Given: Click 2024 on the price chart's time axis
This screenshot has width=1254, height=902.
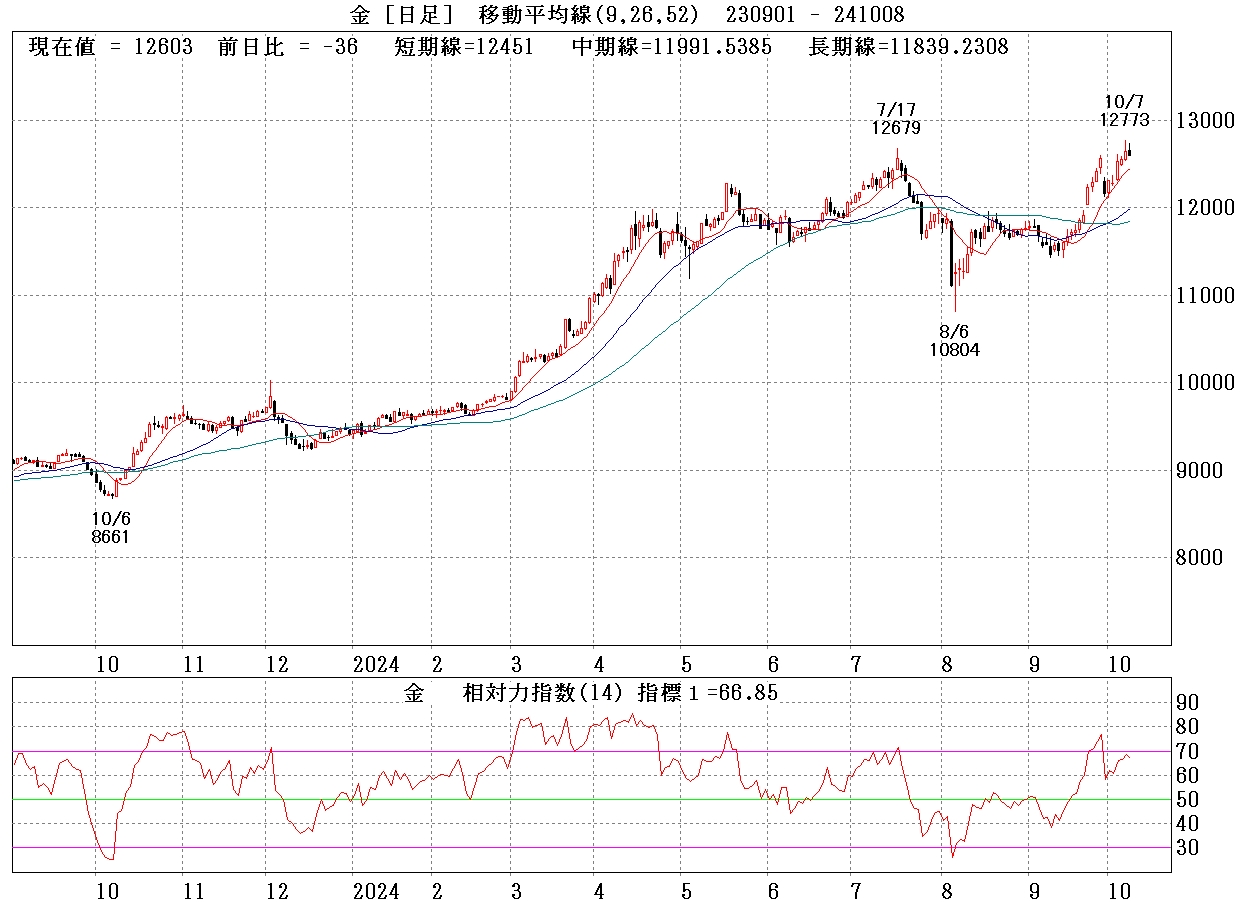Looking at the screenshot, I should [376, 665].
